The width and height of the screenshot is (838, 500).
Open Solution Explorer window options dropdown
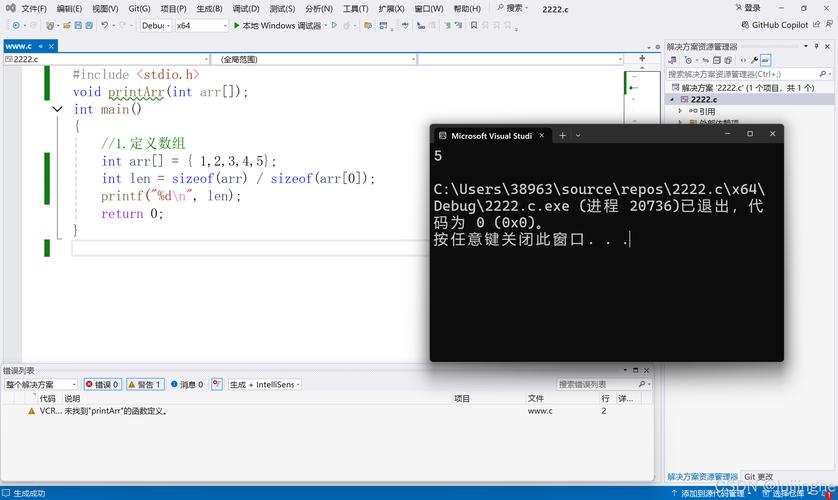806,46
